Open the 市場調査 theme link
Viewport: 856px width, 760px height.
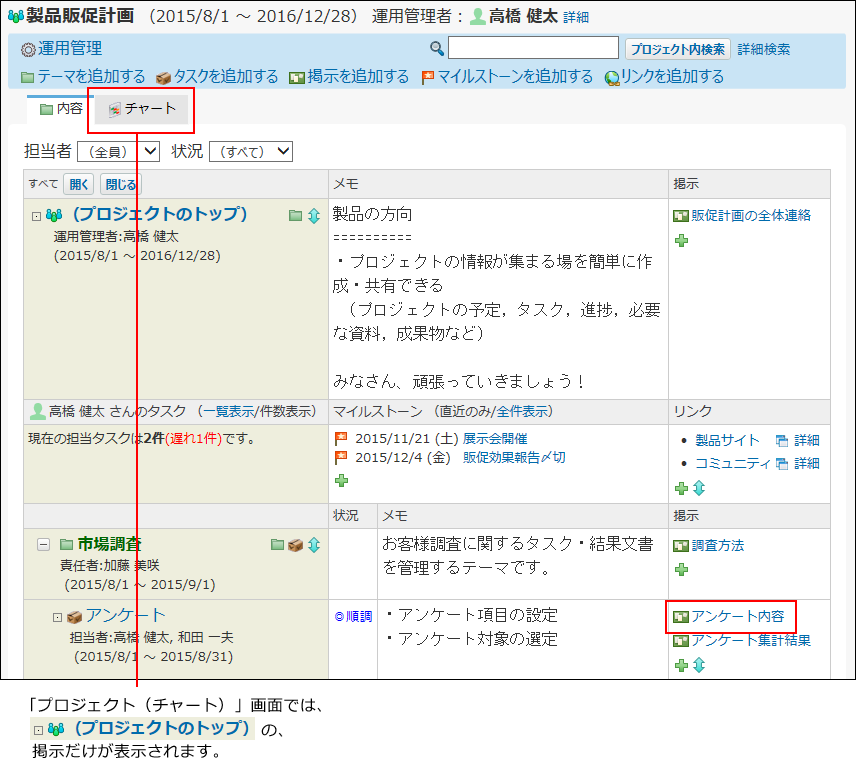coord(109,544)
